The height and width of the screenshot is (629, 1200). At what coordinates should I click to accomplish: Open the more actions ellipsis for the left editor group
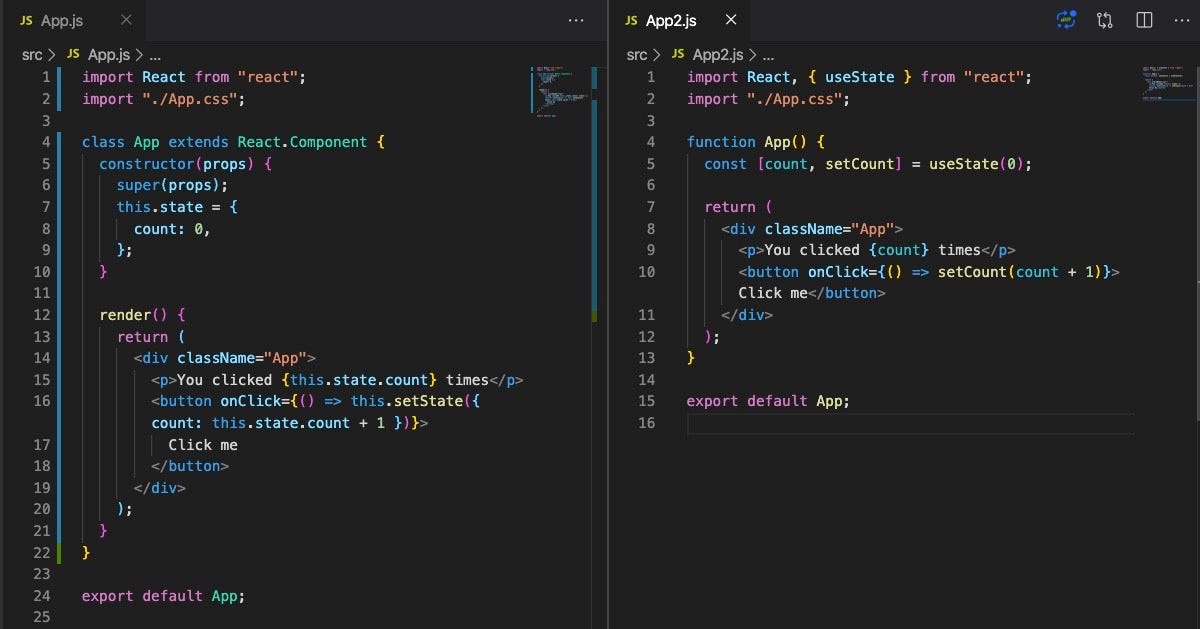576,20
